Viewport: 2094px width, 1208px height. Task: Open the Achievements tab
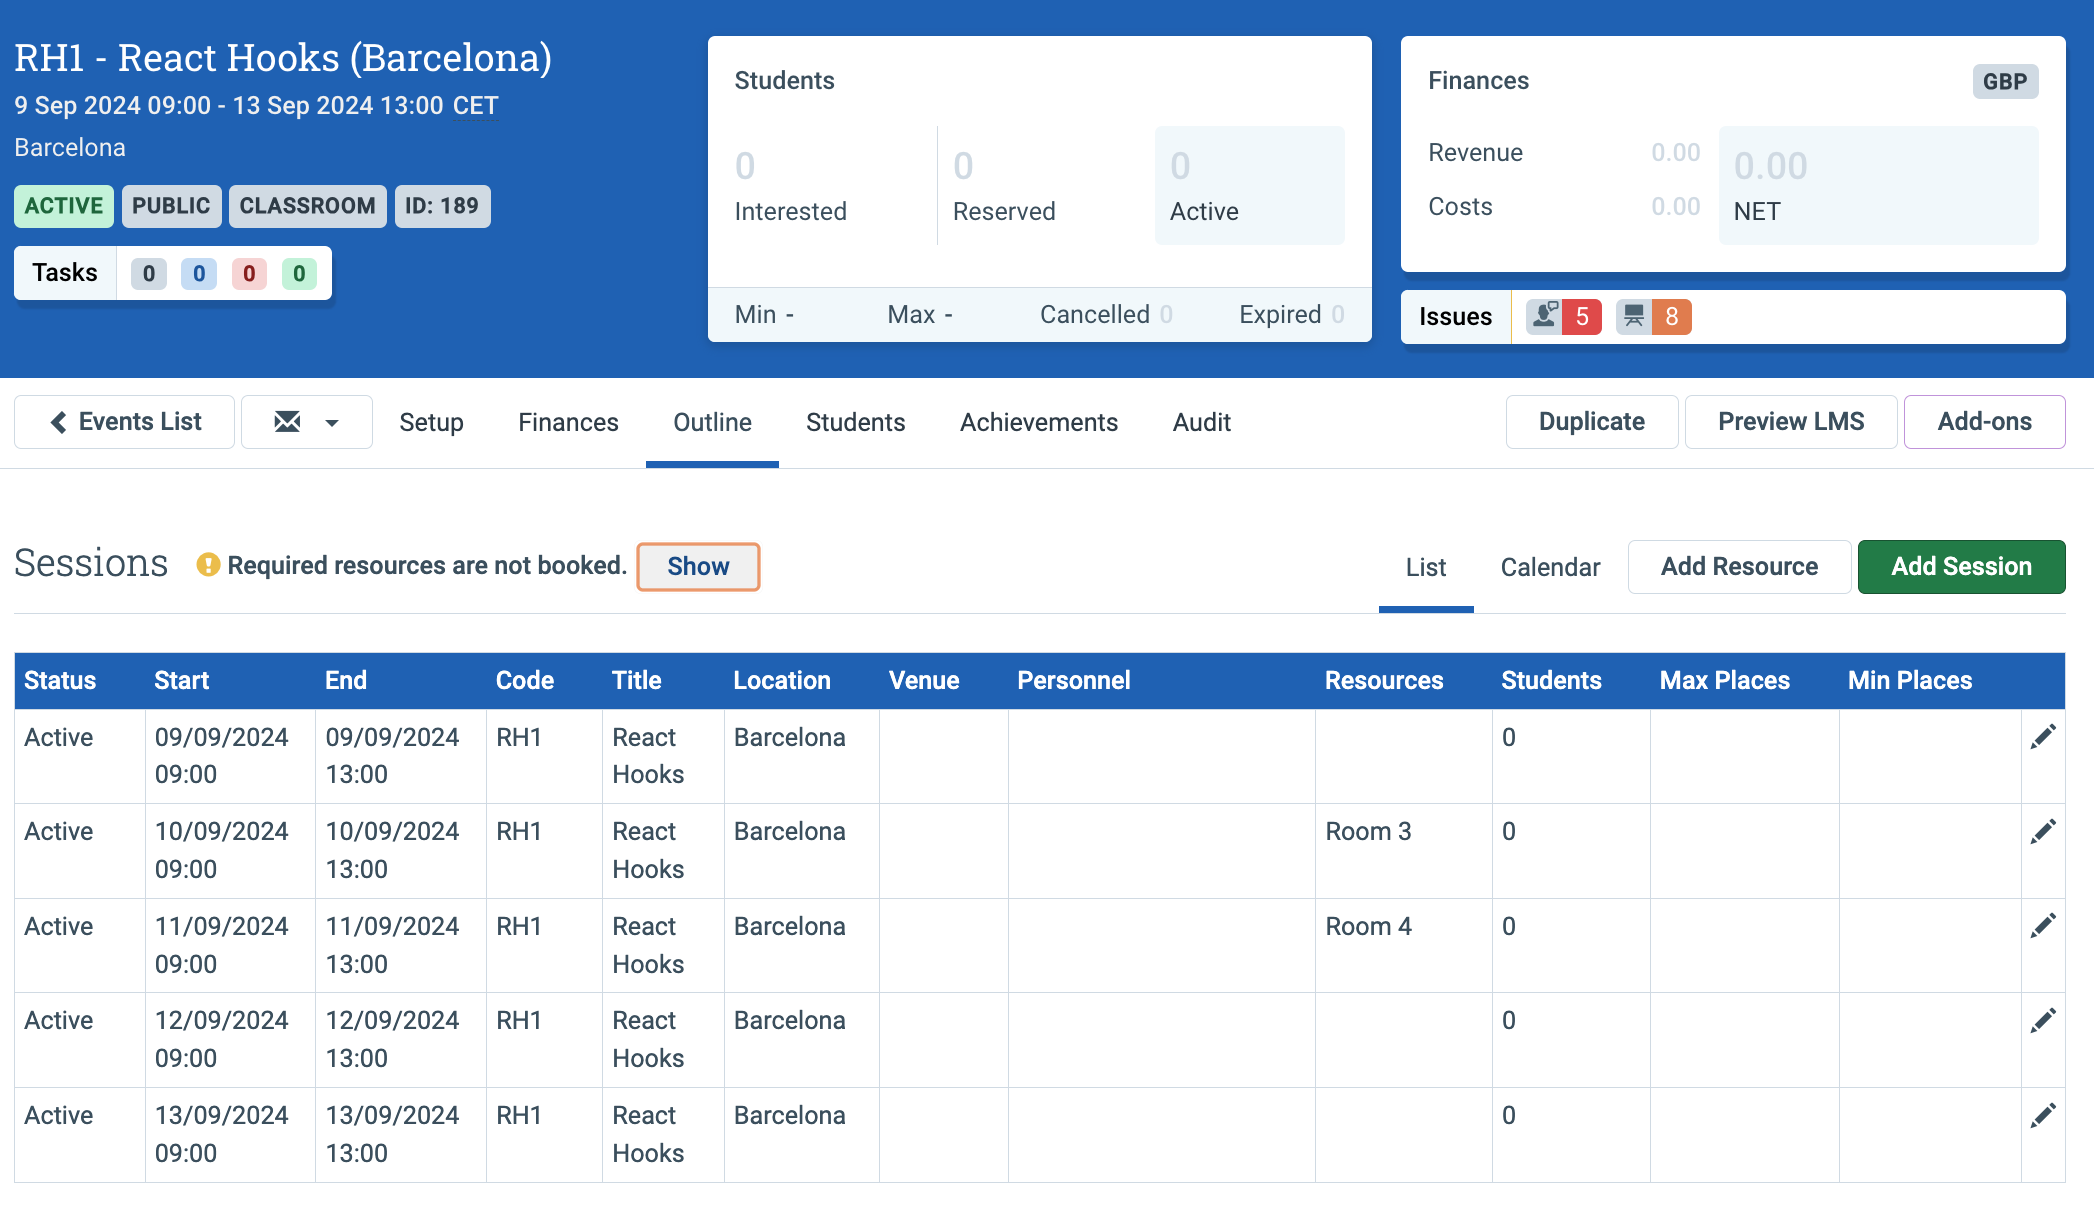1039,423
